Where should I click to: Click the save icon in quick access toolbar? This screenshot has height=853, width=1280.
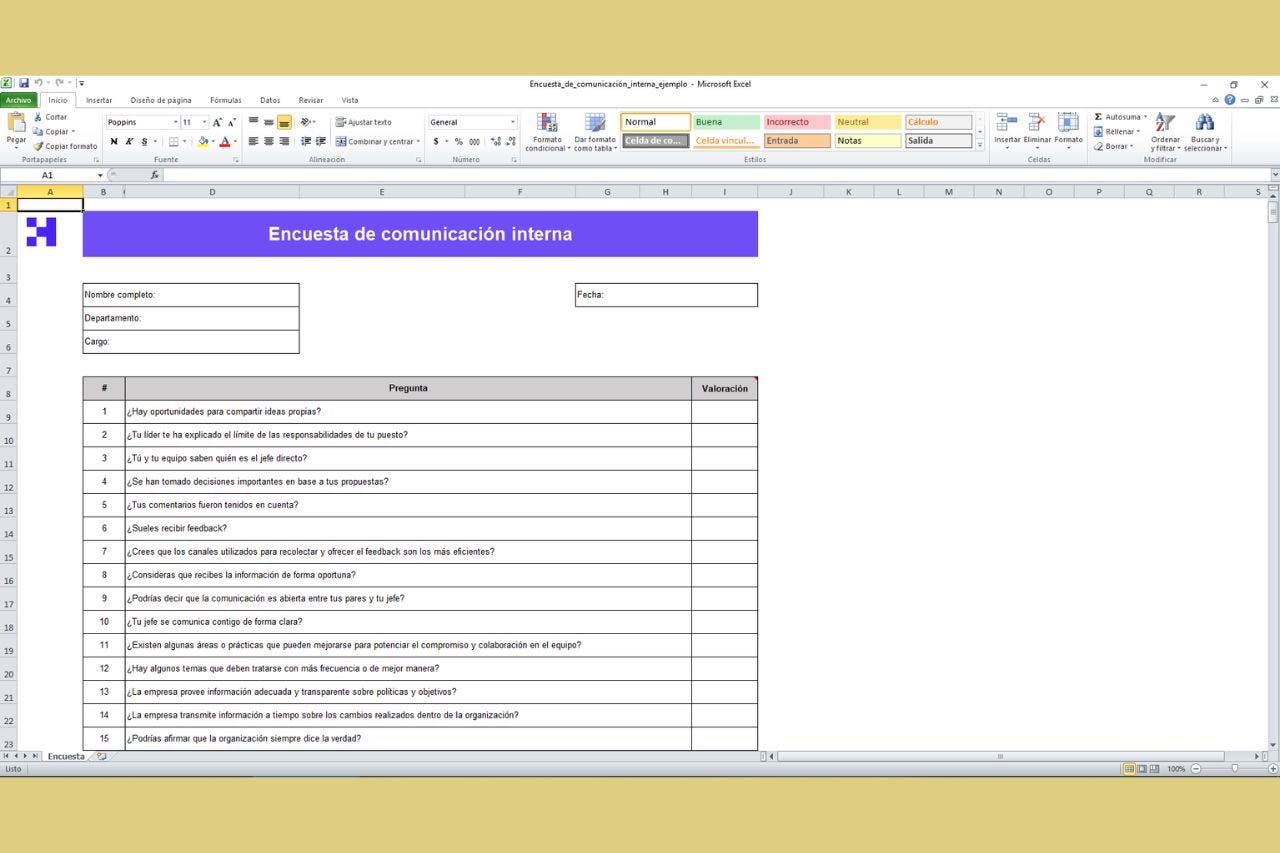pyautogui.click(x=24, y=83)
